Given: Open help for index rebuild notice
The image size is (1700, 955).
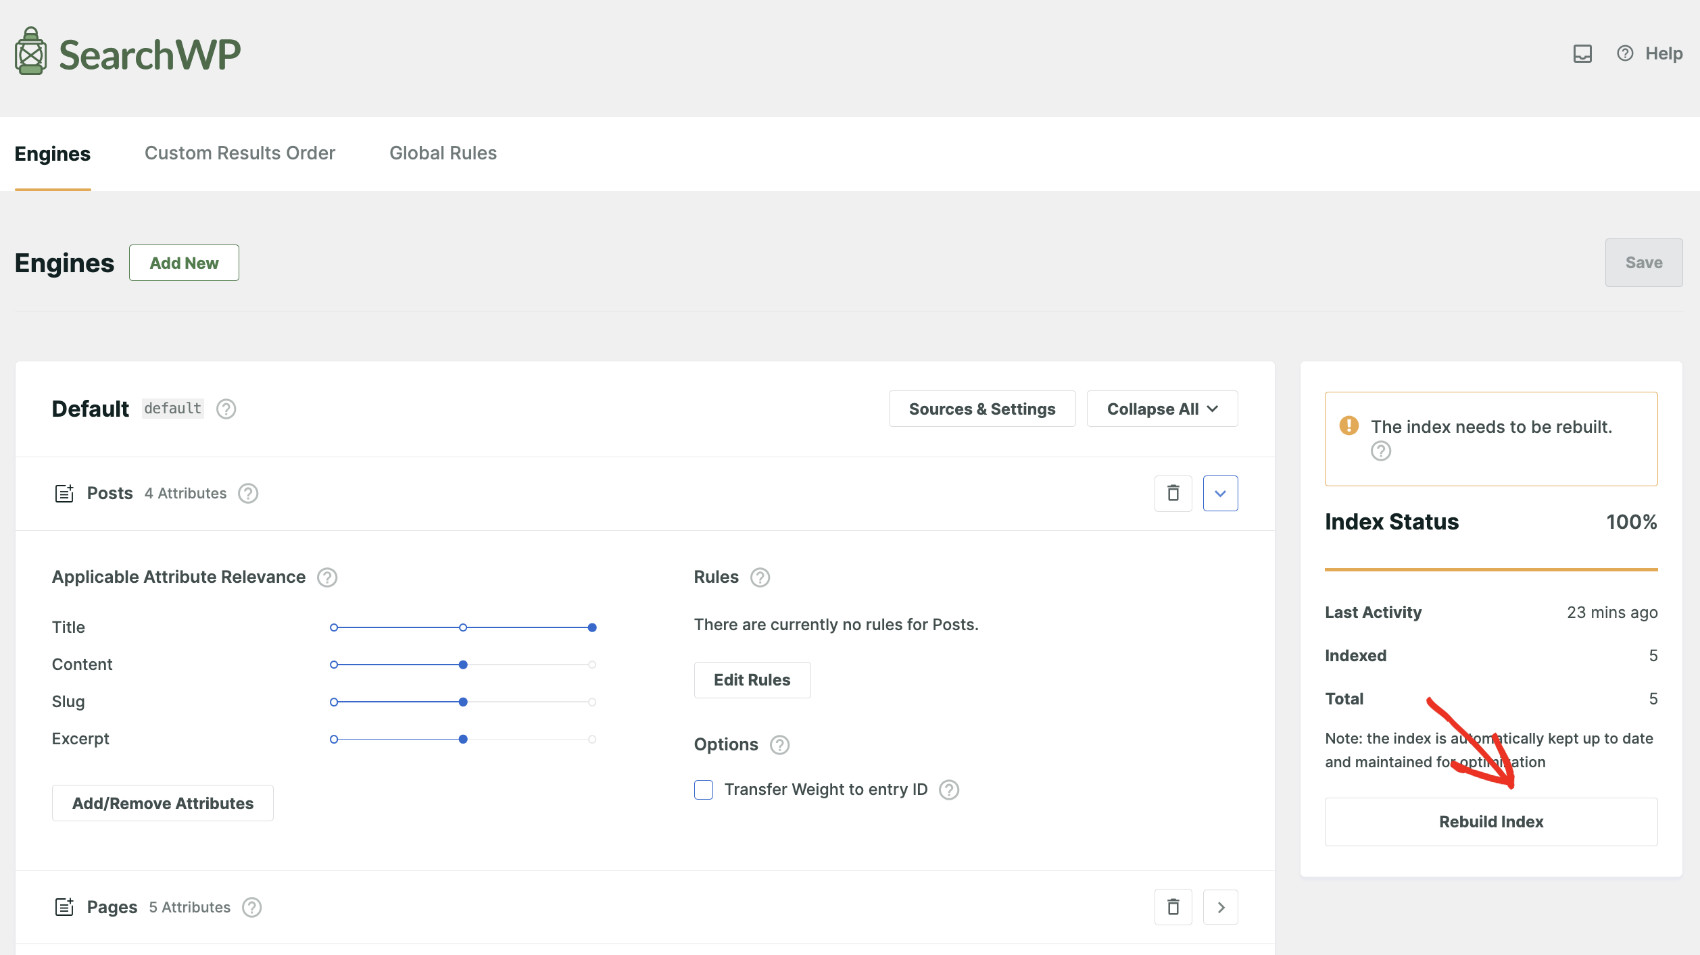Looking at the screenshot, I should [1381, 451].
